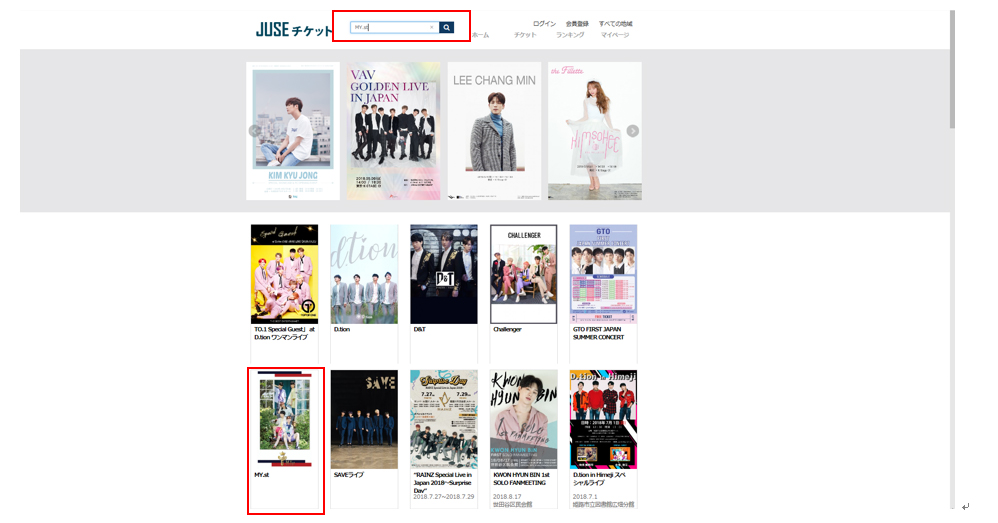Open the D&T event poster thumbnail
The width and height of the screenshot is (998, 523).
pyautogui.click(x=444, y=274)
